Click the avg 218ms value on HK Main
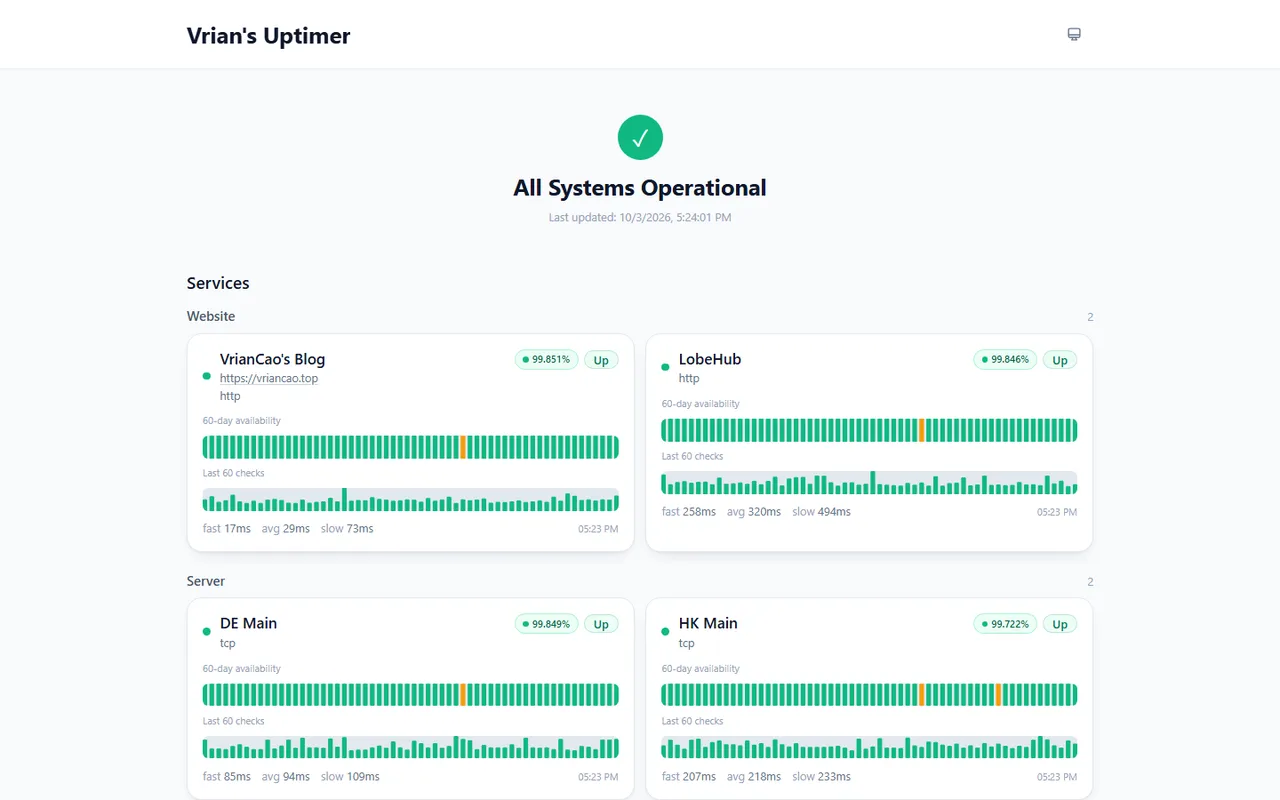Viewport: 1280px width, 800px height. [x=754, y=776]
